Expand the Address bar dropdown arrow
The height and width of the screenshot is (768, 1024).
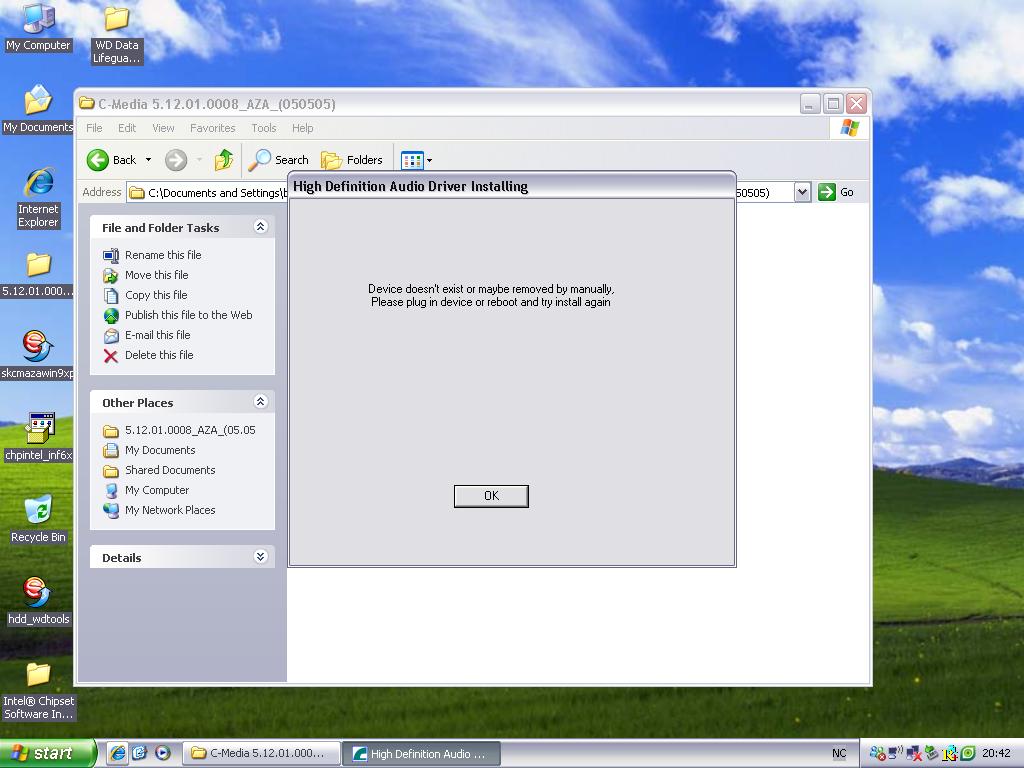tap(803, 193)
